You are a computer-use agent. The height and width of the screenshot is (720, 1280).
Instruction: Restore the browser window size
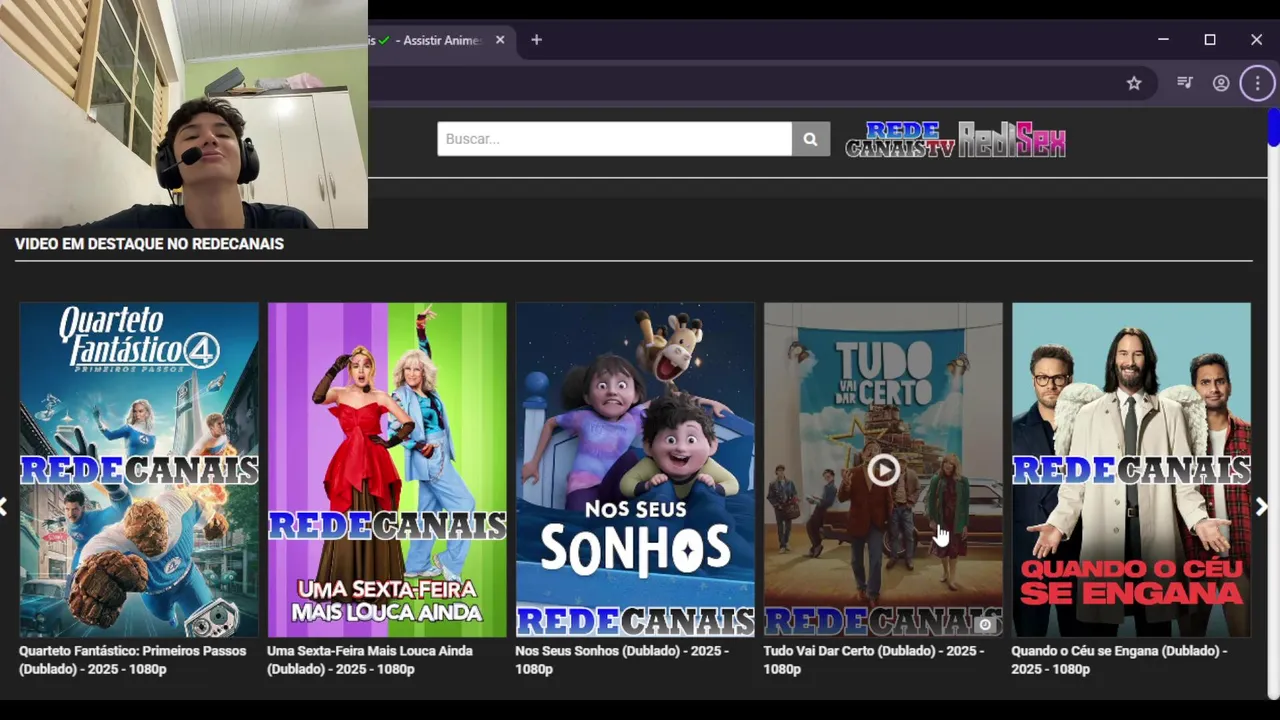pos(1210,40)
